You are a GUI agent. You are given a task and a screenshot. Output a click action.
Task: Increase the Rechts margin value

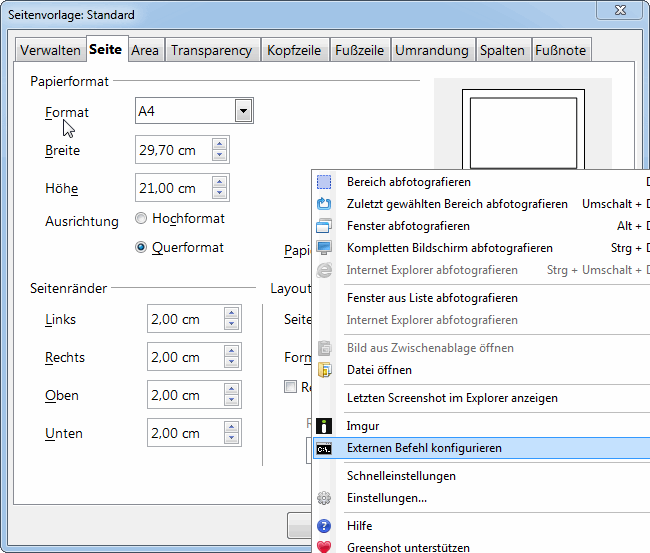coord(231,351)
